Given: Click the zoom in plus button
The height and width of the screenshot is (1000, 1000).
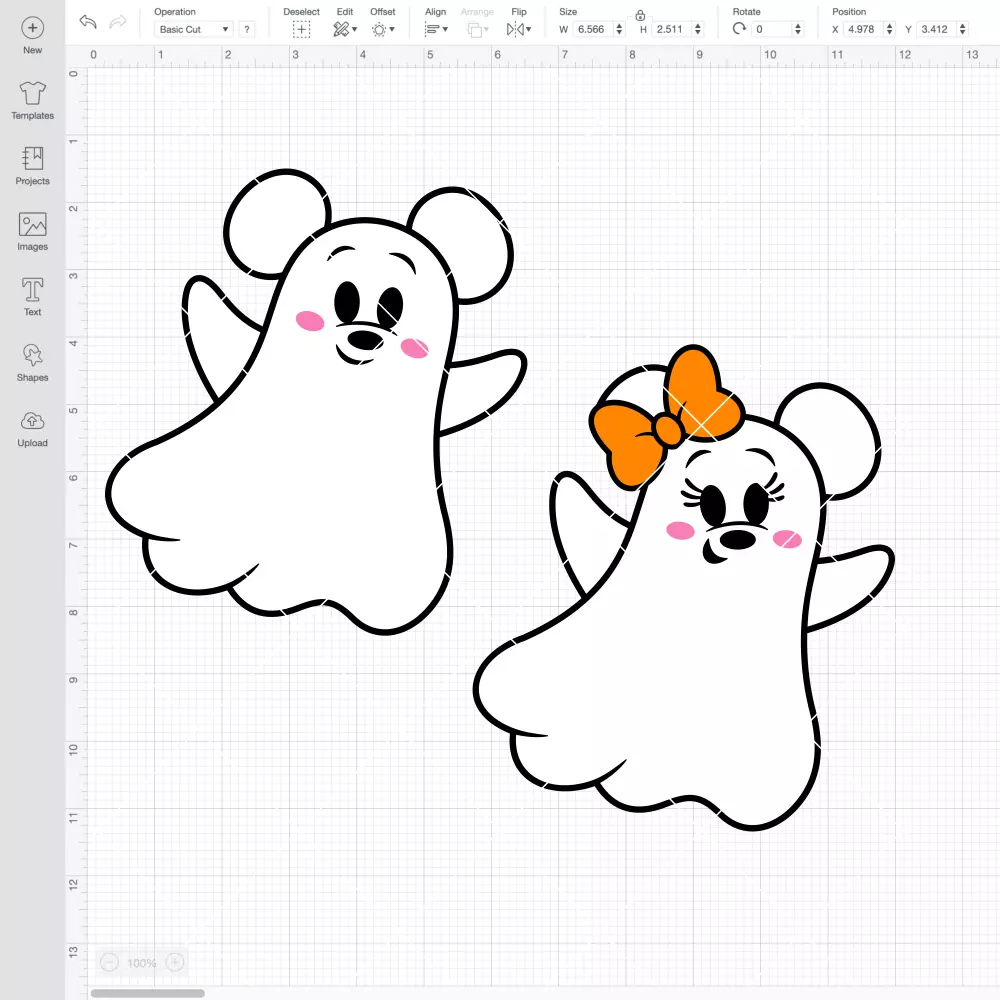Looking at the screenshot, I should (x=175, y=962).
